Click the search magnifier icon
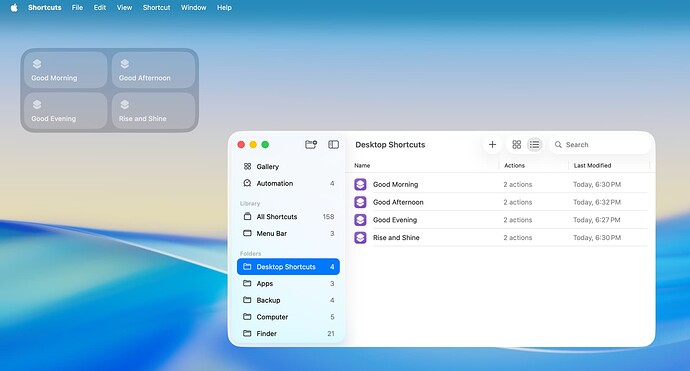Image resolution: width=690 pixels, height=371 pixels. [558, 144]
